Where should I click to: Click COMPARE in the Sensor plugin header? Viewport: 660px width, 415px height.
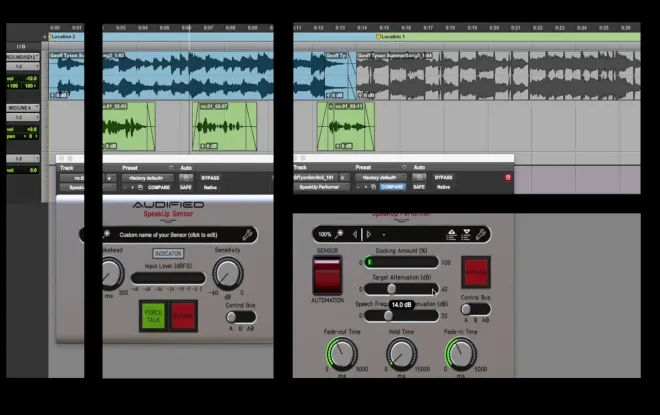click(159, 187)
